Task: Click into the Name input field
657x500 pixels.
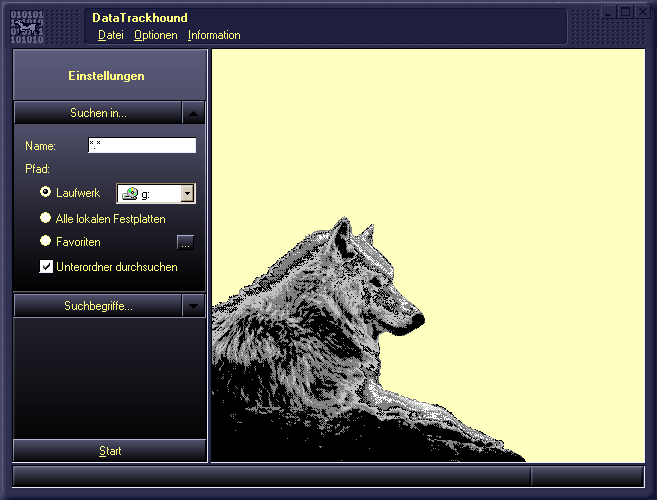Action: click(x=142, y=146)
